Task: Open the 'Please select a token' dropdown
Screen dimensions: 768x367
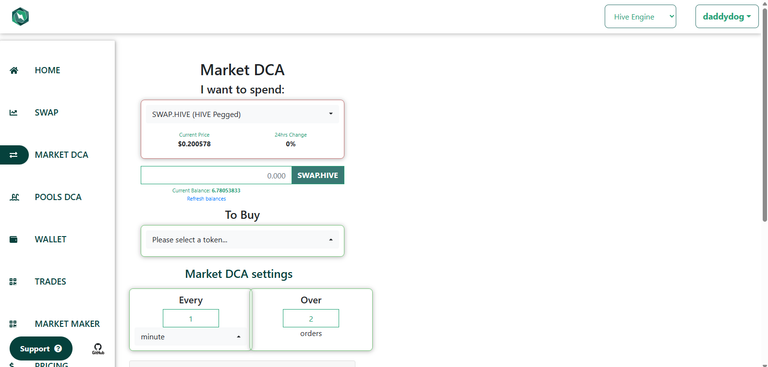Action: pos(242,240)
